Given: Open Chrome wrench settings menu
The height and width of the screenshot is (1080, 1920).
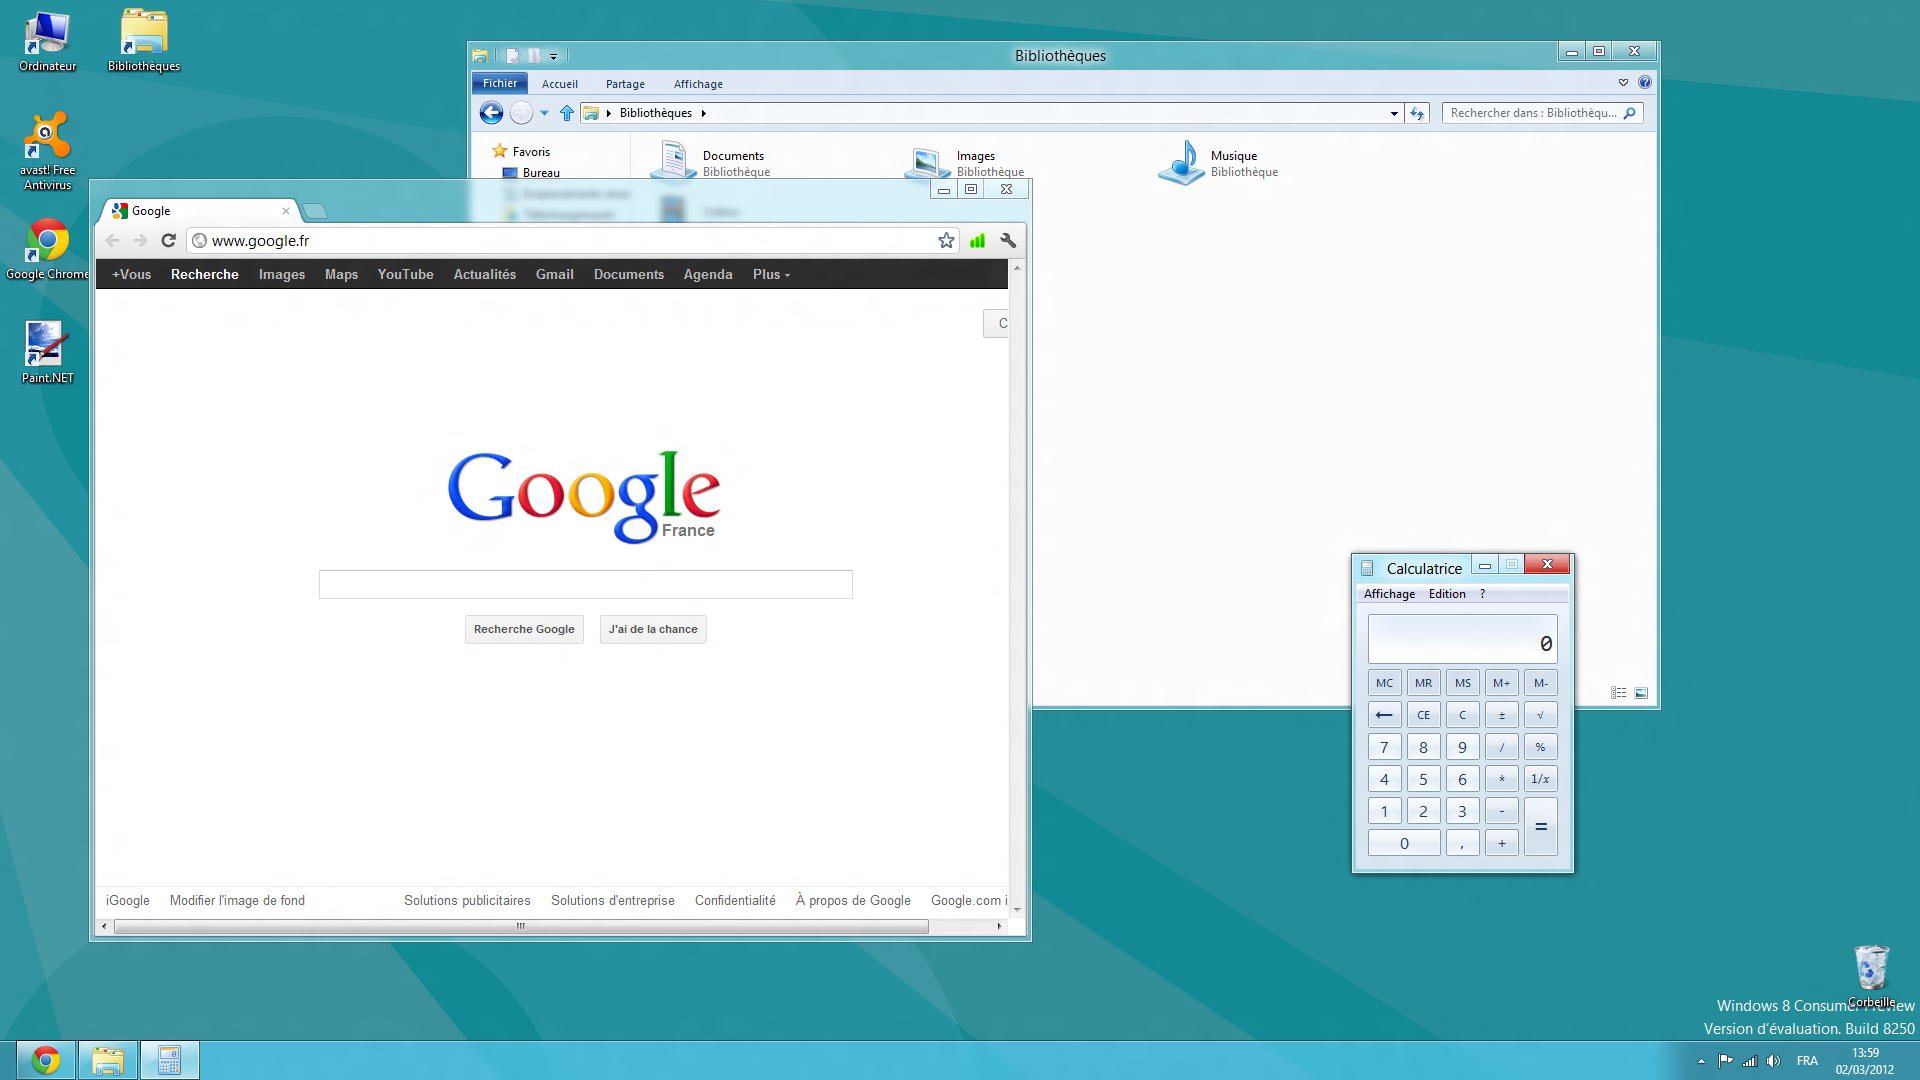Looking at the screenshot, I should [x=1008, y=240].
